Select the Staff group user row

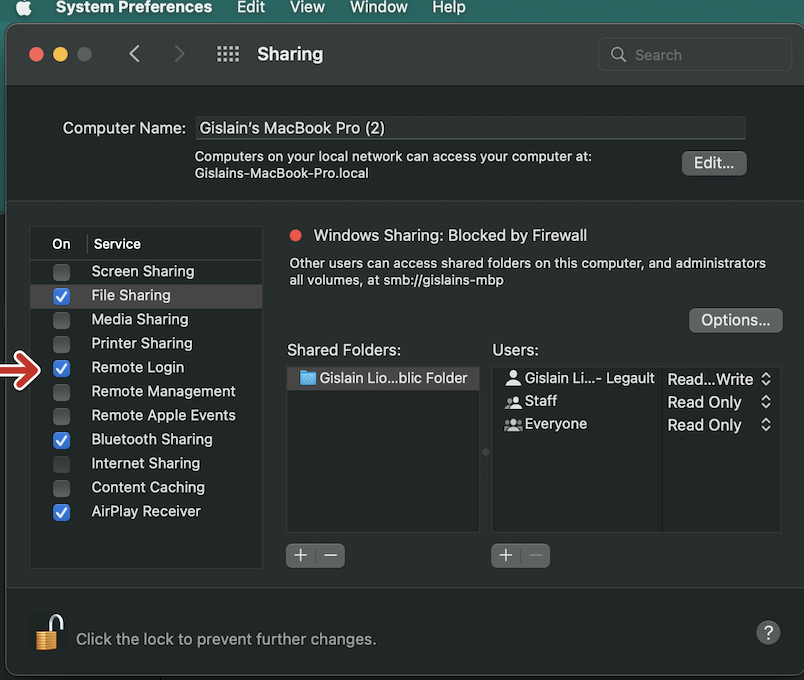(x=577, y=402)
